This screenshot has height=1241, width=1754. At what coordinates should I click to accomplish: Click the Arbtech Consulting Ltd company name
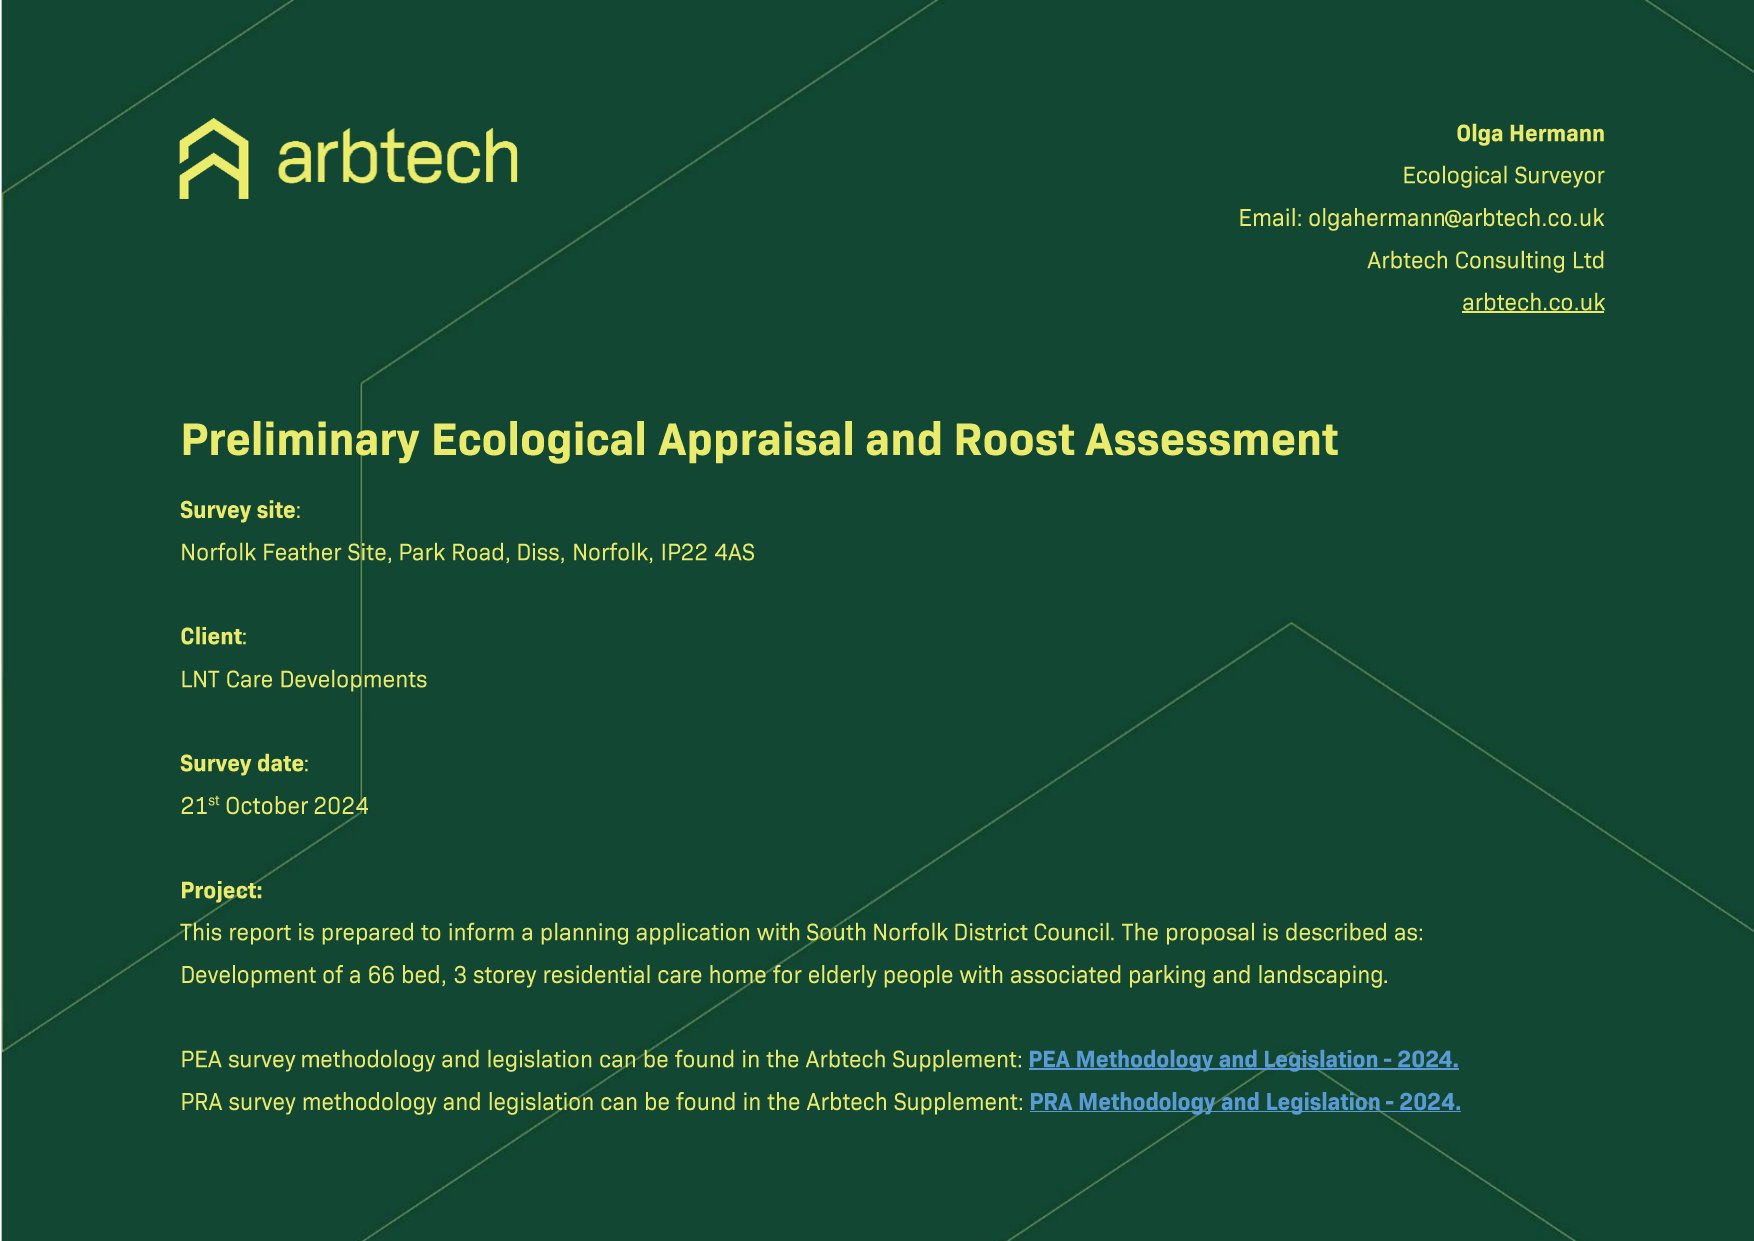tap(1484, 260)
